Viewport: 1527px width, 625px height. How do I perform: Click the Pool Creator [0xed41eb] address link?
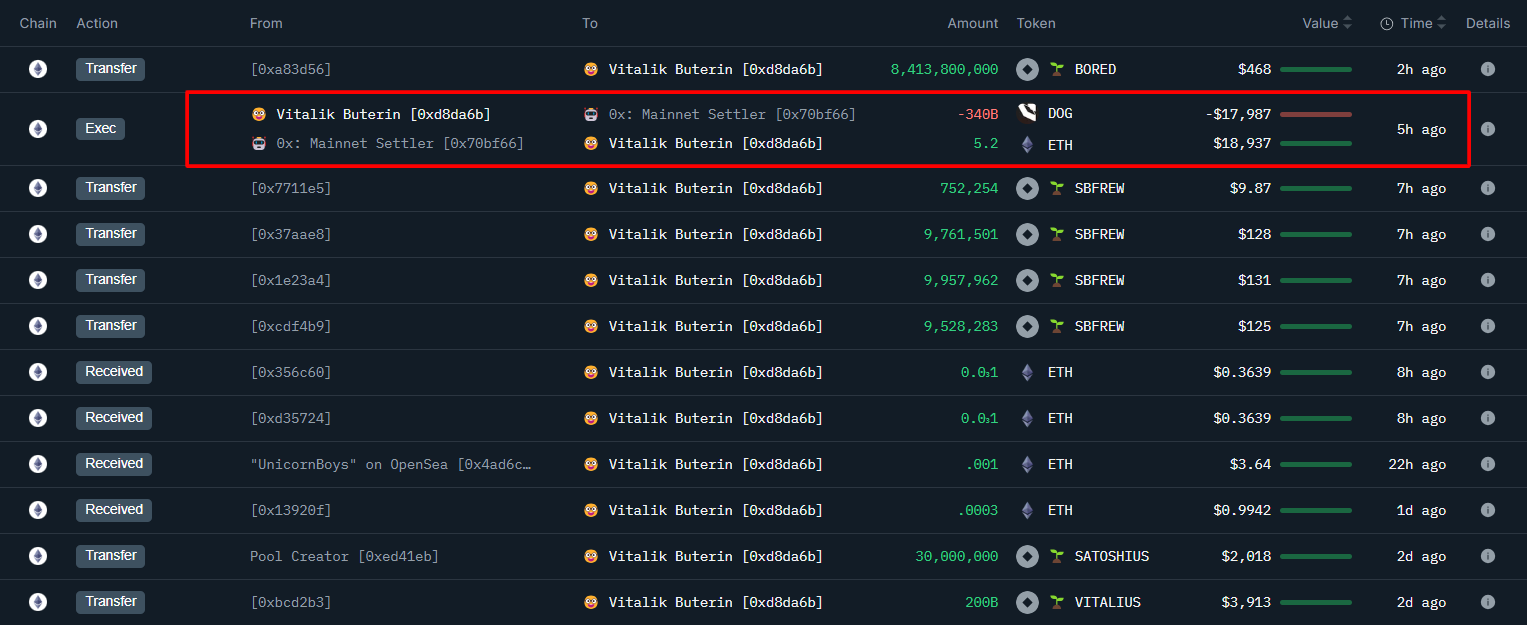click(x=345, y=556)
